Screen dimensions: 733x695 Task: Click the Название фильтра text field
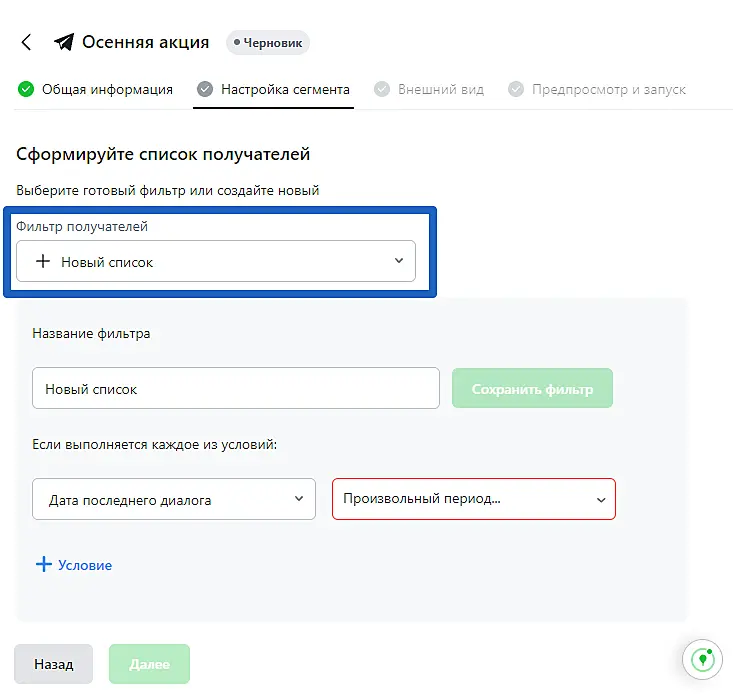[x=236, y=388]
